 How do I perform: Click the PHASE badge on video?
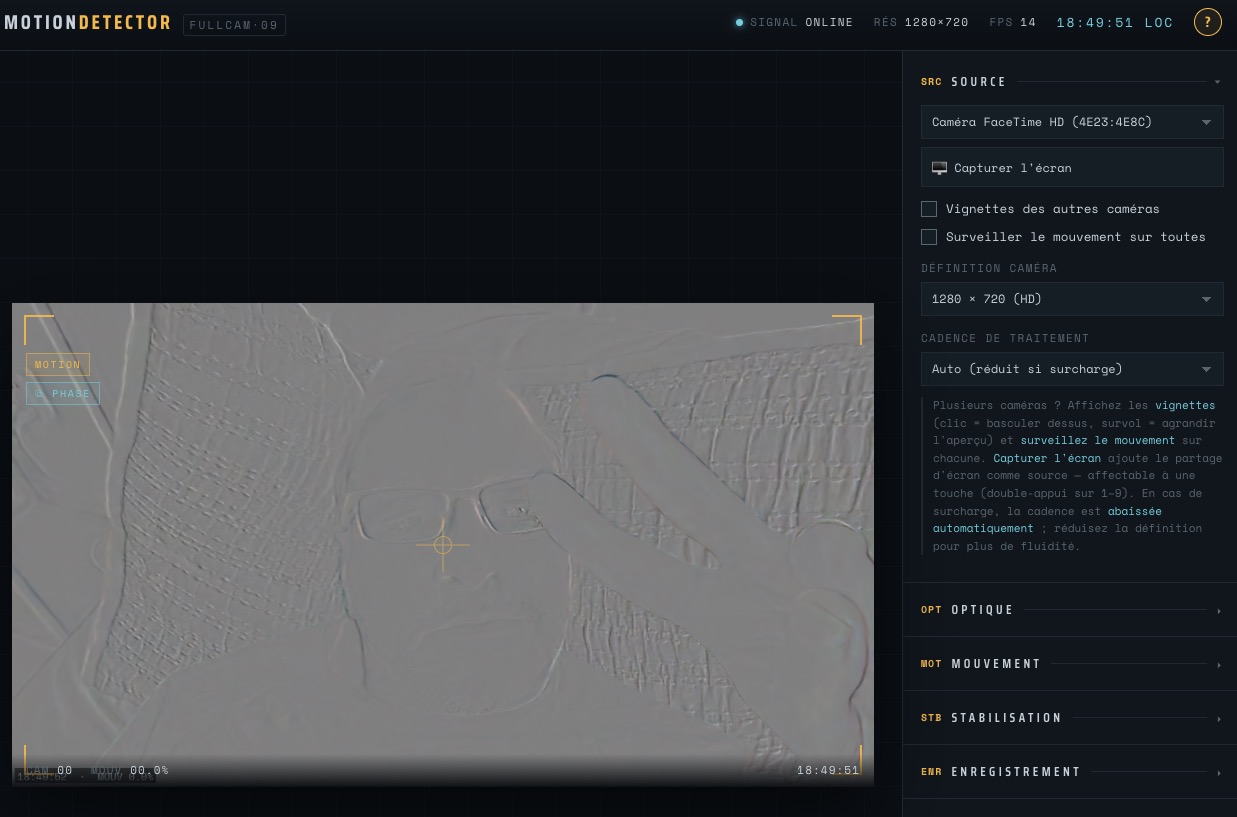(63, 393)
